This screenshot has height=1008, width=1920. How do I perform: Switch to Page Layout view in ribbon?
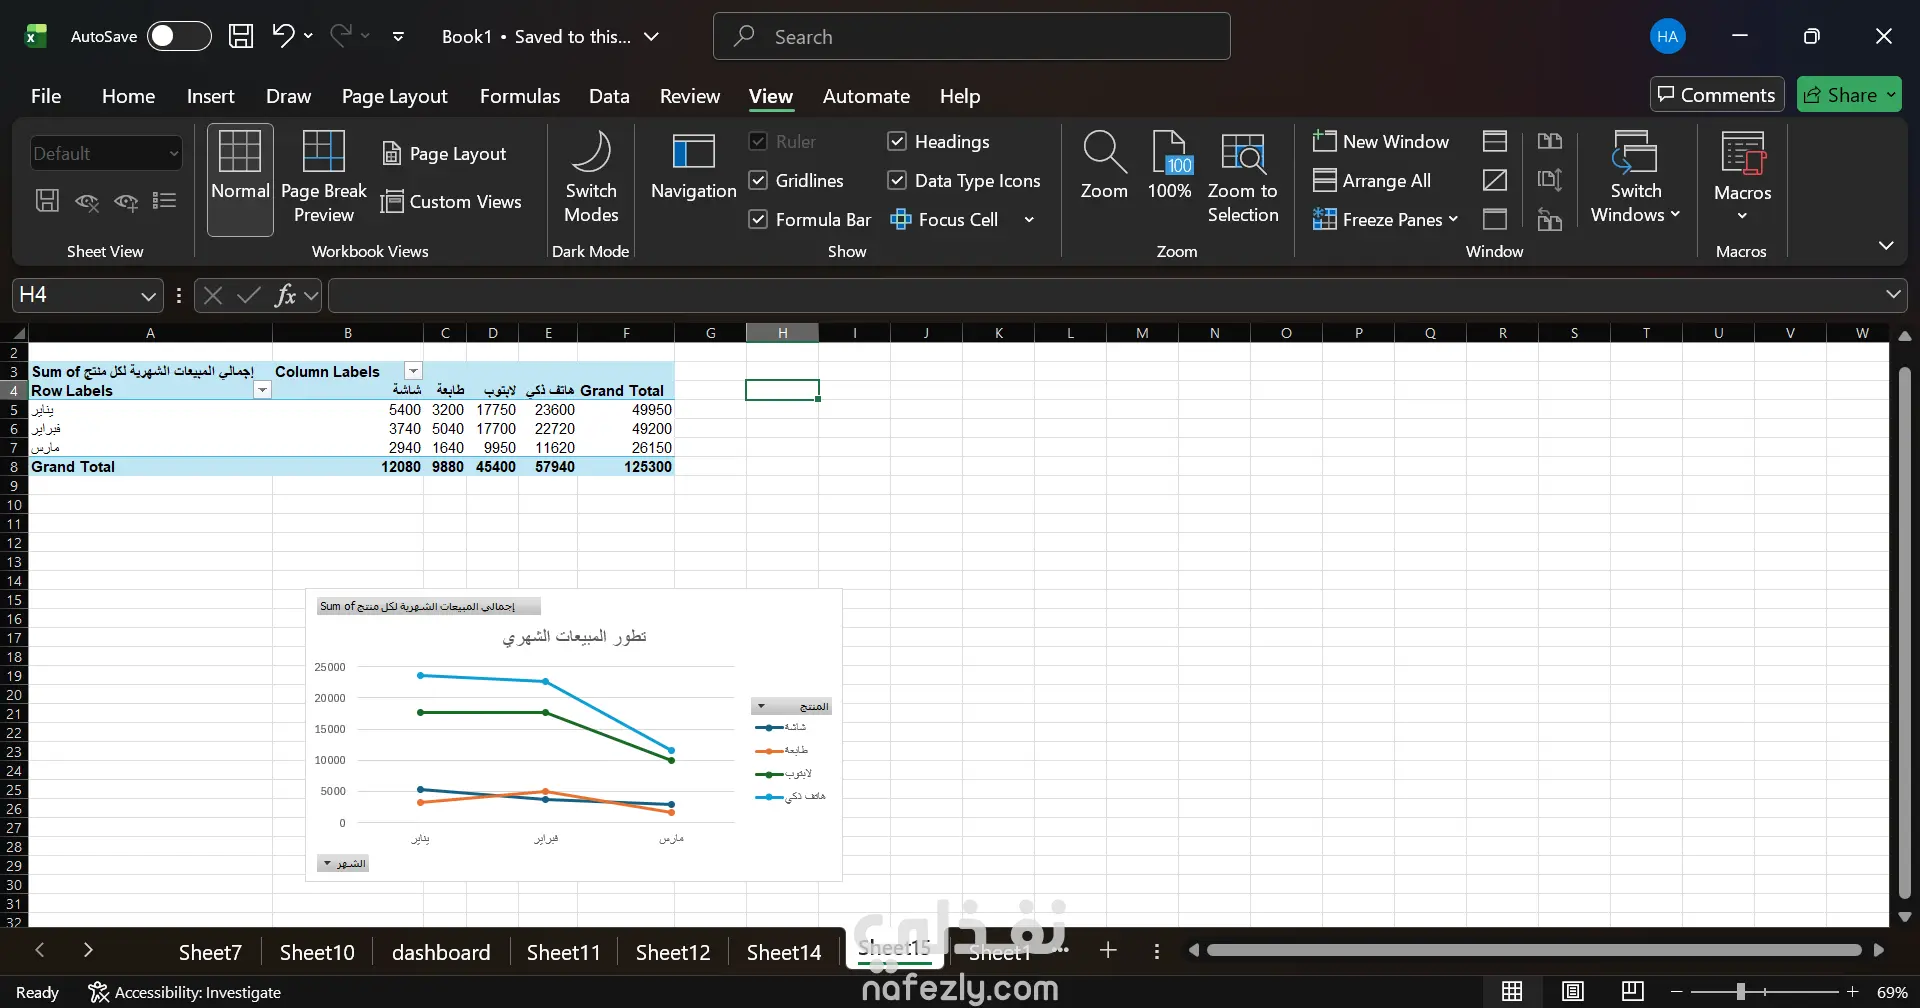(445, 153)
